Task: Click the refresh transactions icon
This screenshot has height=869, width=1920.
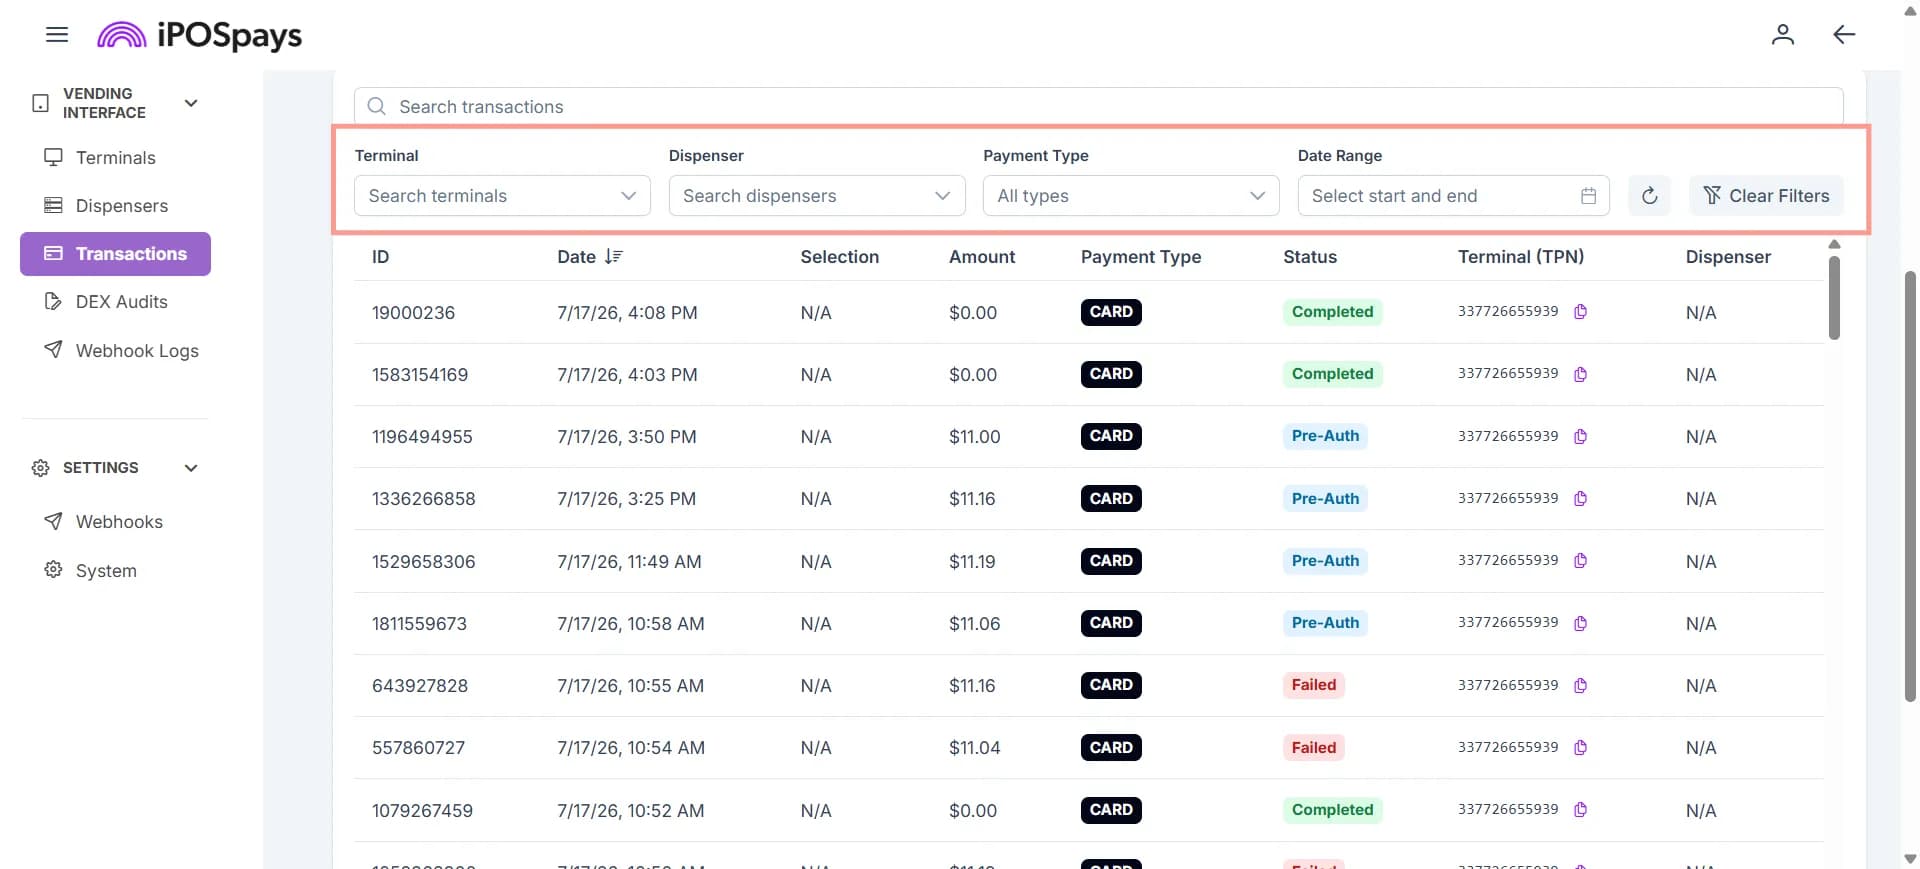Action: (1649, 196)
